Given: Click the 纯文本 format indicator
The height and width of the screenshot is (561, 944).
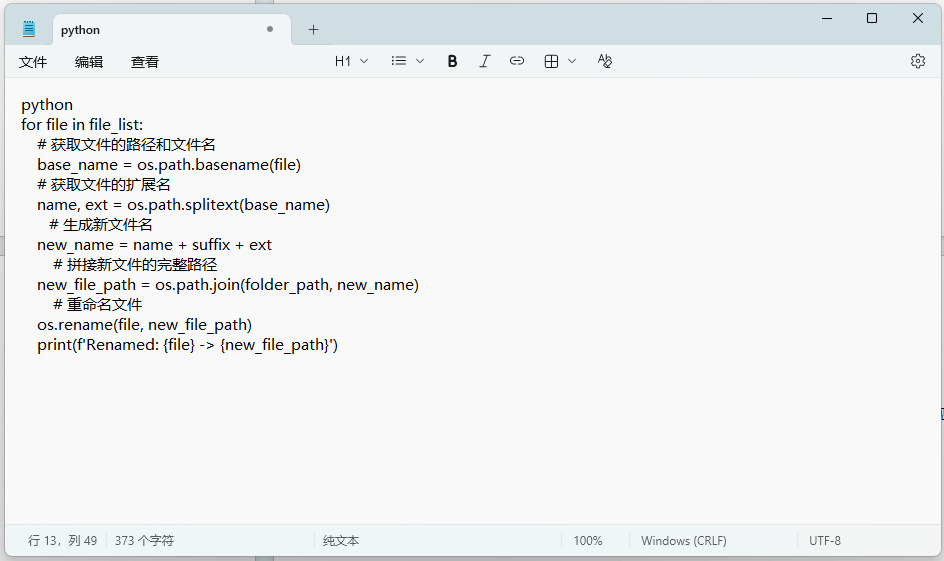Looking at the screenshot, I should pos(341,541).
